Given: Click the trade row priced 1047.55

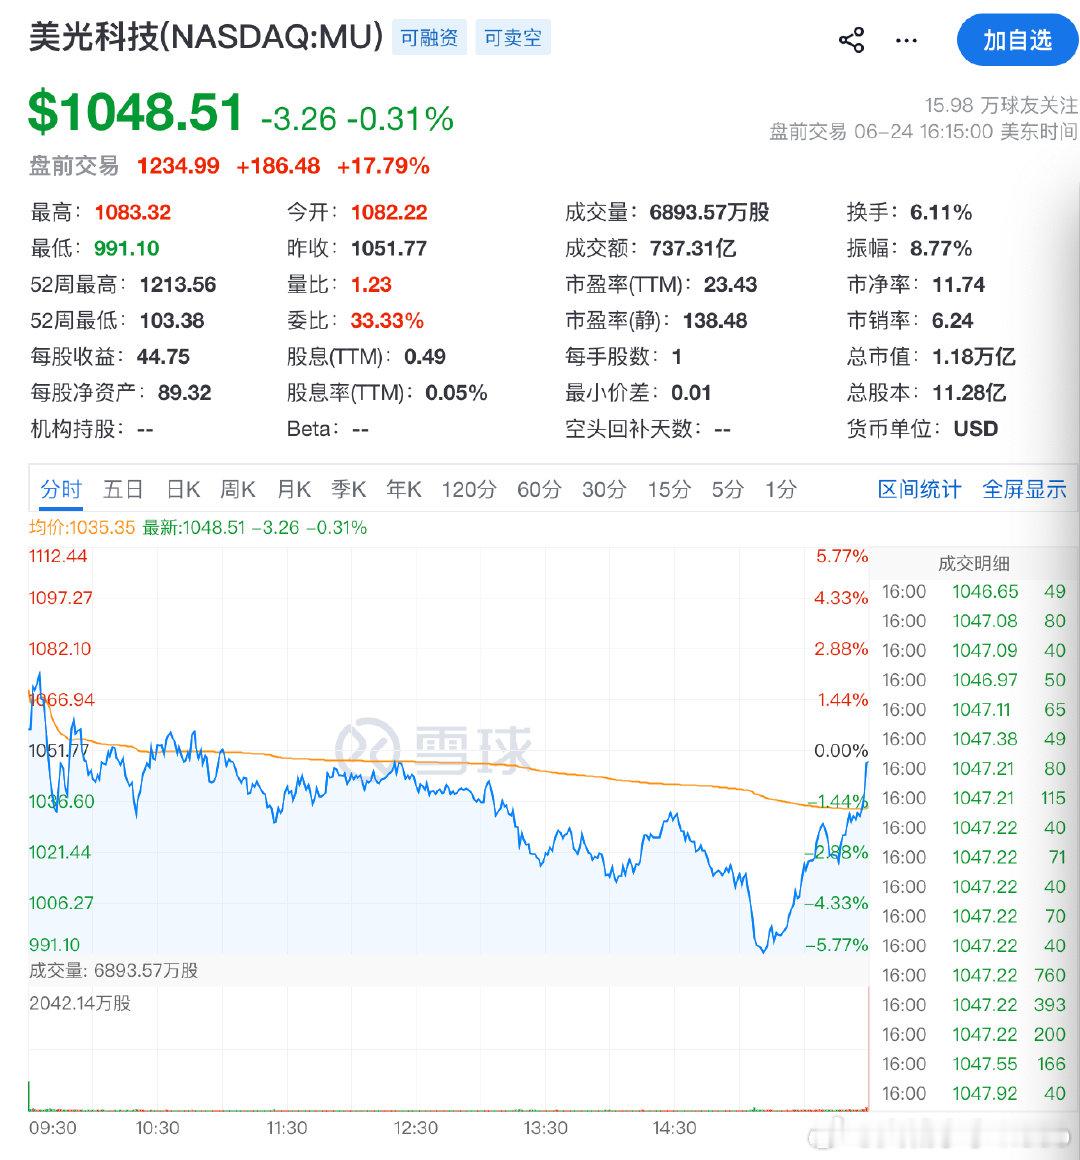Looking at the screenshot, I should point(973,1064).
